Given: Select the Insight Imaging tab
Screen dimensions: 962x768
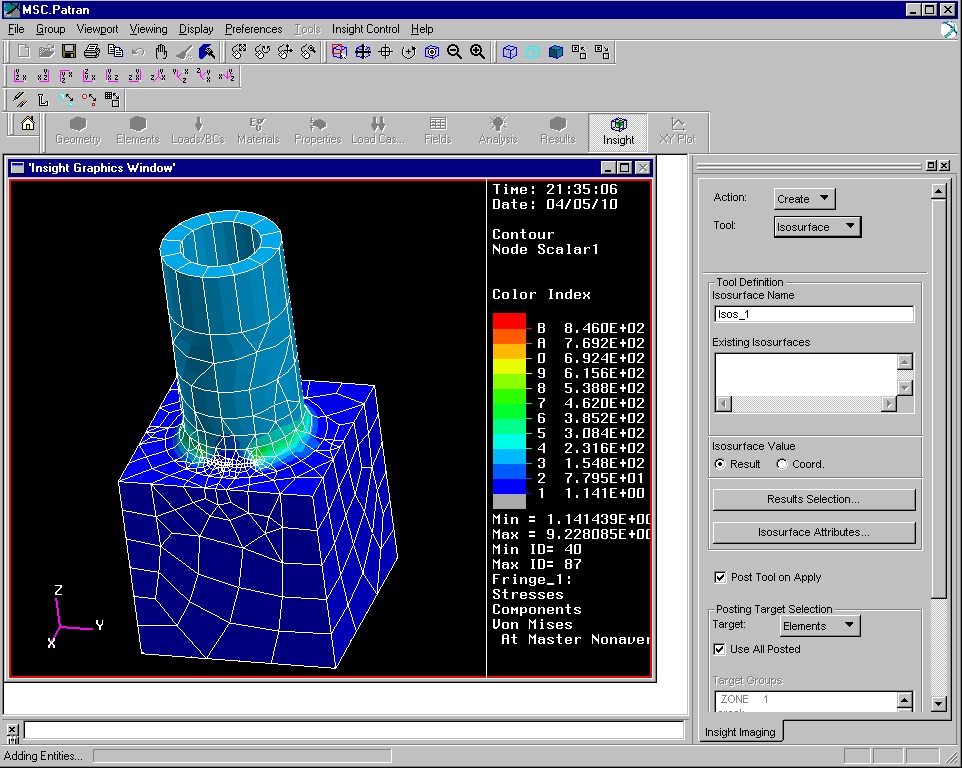Looking at the screenshot, I should coord(740,732).
